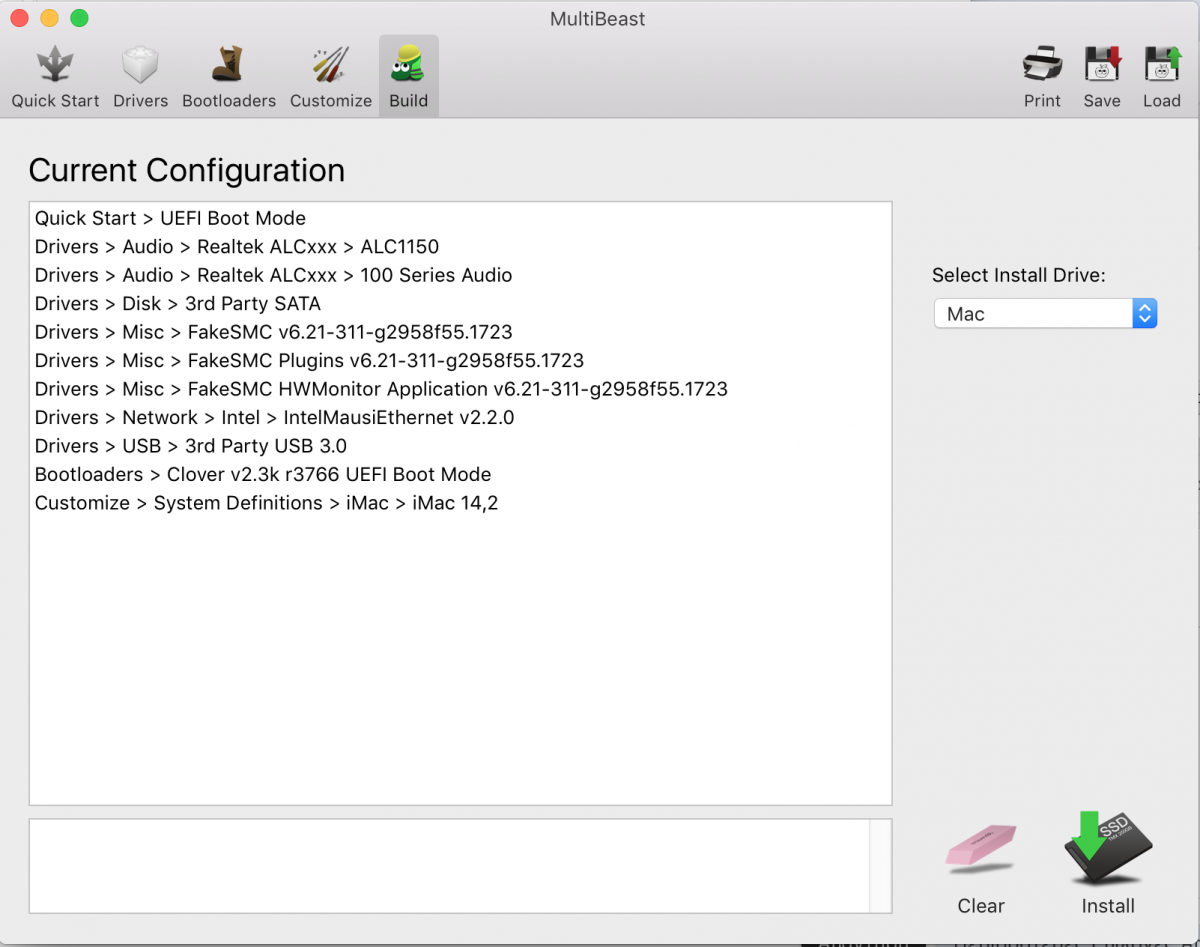Maximize the MultiBeast window
The image size is (1200, 947).
coord(79,19)
